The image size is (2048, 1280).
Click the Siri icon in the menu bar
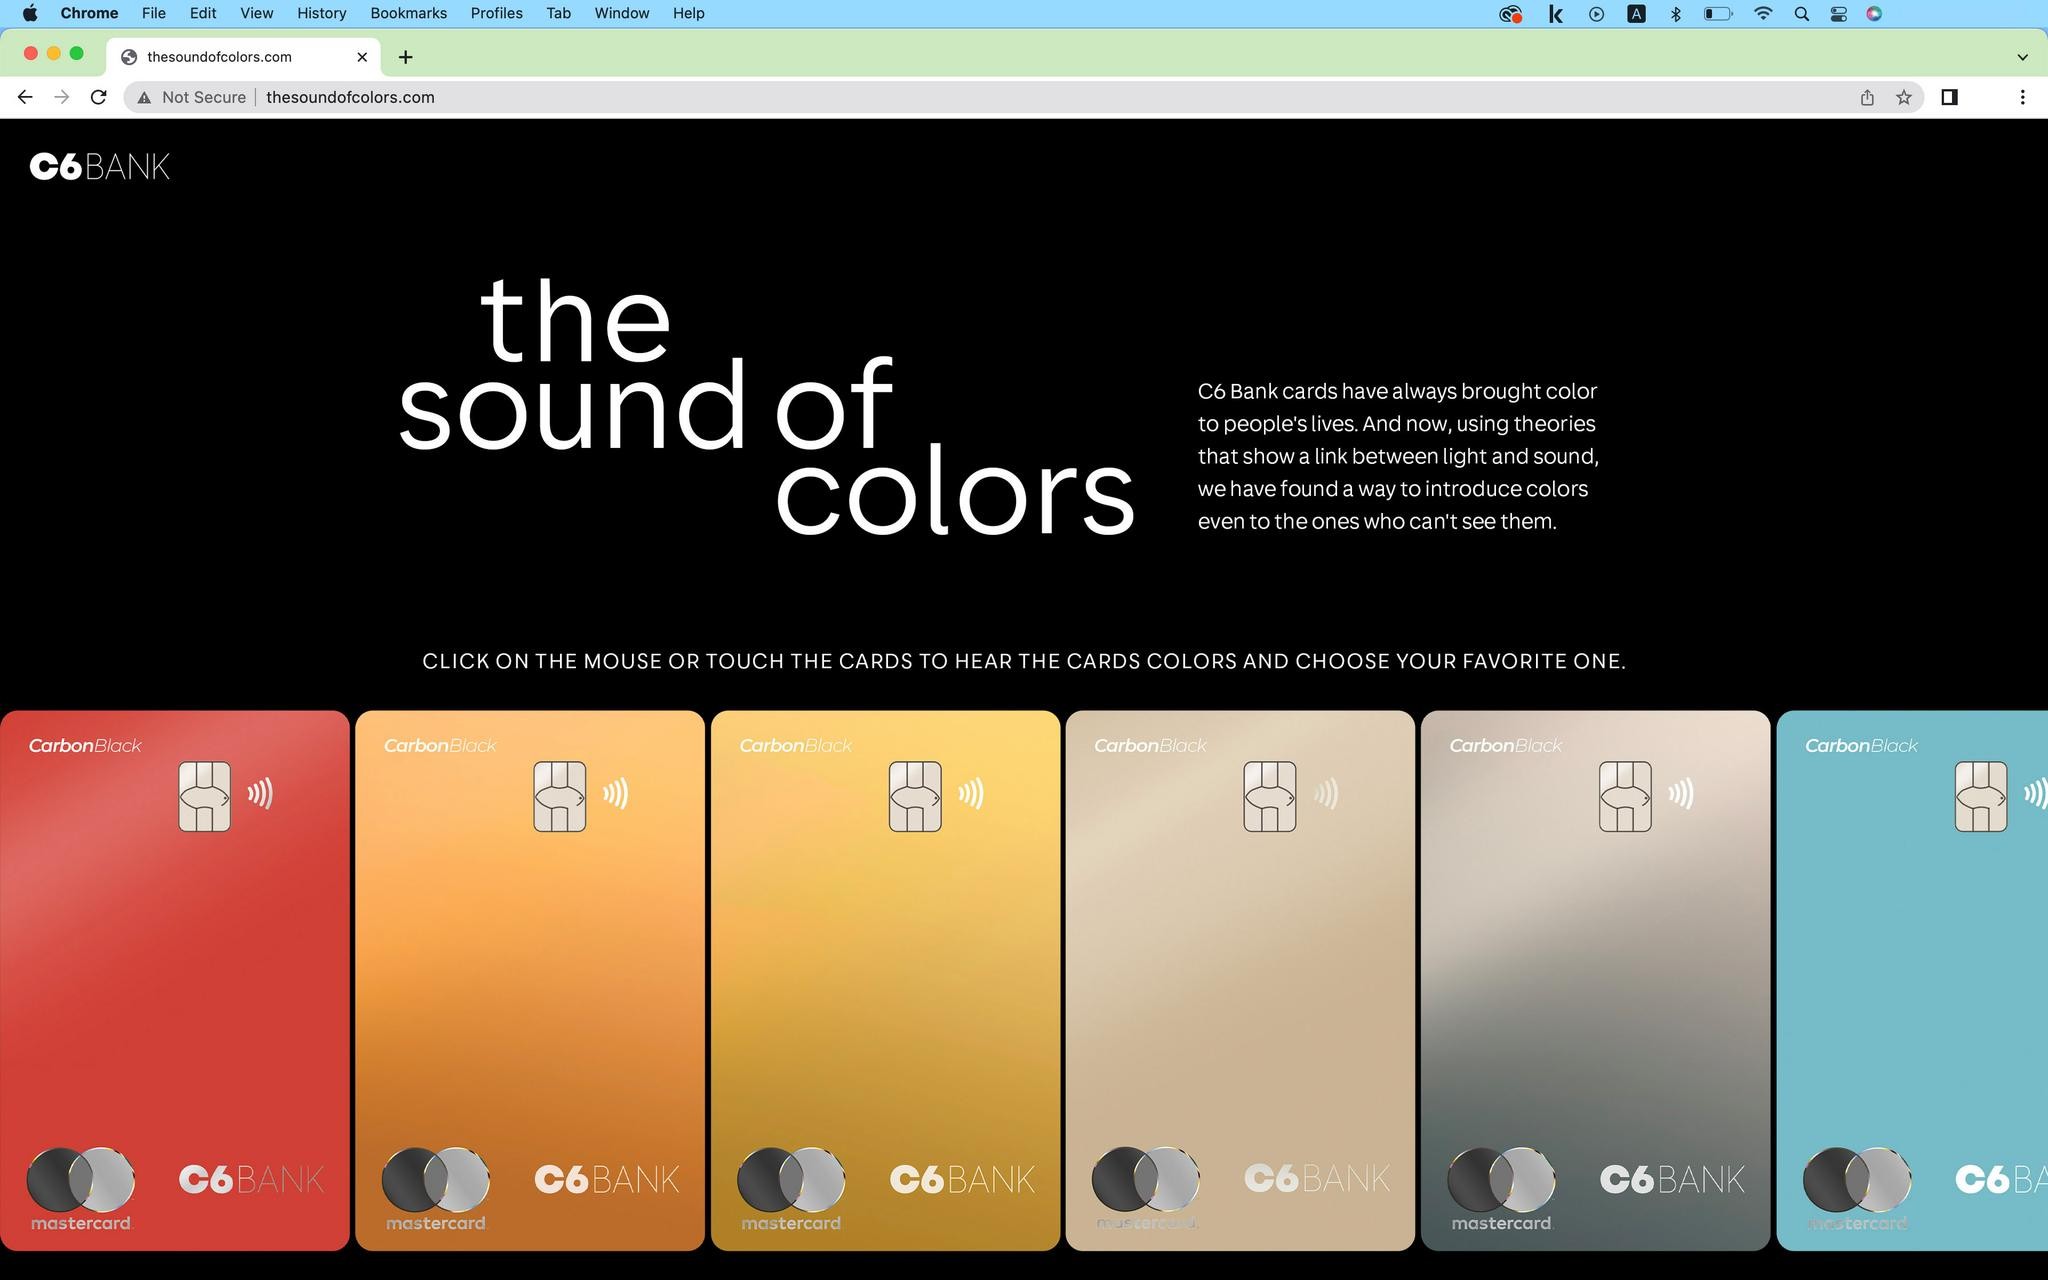(1874, 13)
